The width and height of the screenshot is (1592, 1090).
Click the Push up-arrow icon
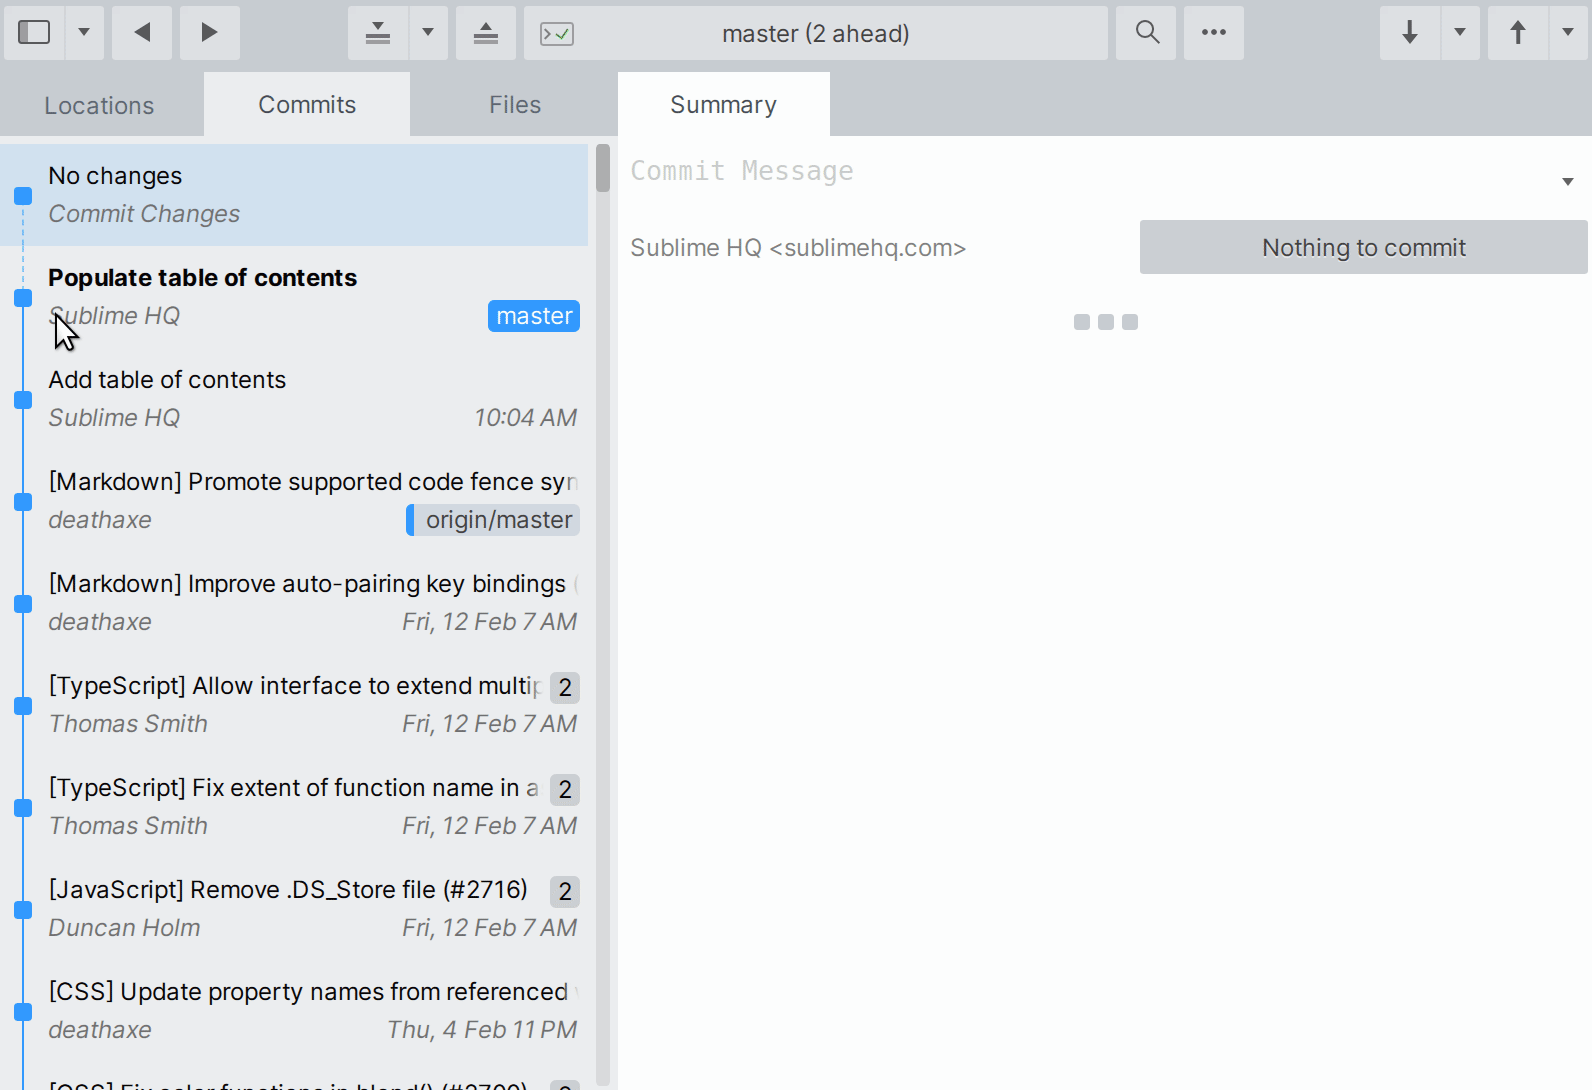pos(1518,33)
